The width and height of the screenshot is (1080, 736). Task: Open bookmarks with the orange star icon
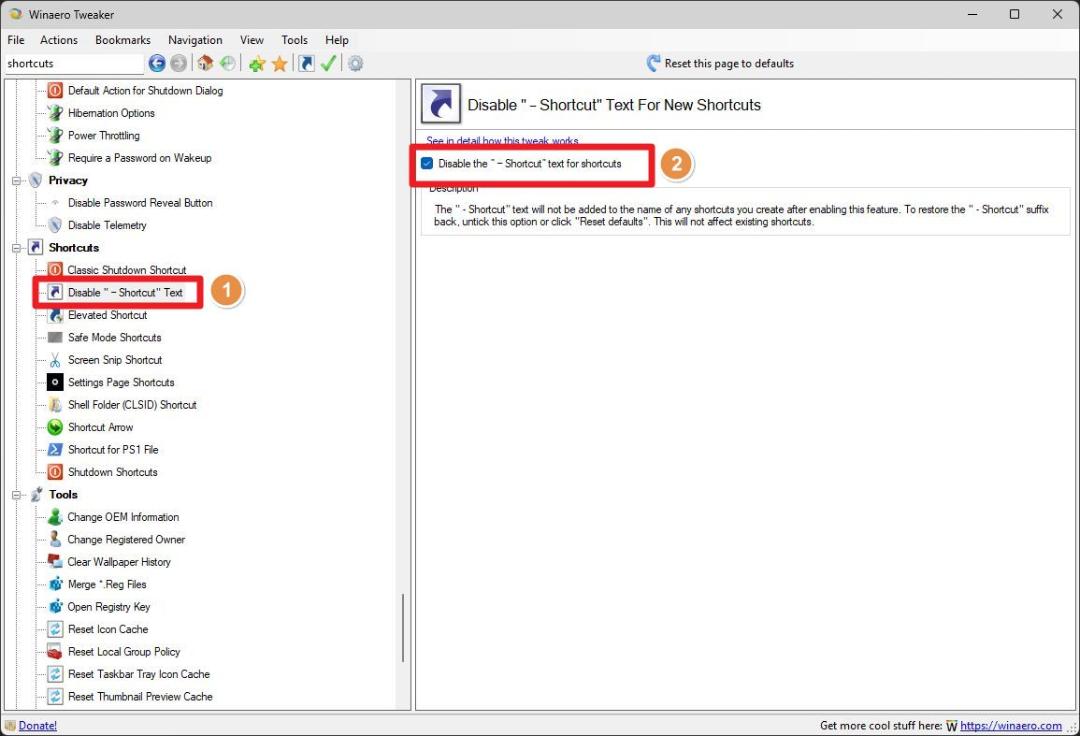coord(280,63)
